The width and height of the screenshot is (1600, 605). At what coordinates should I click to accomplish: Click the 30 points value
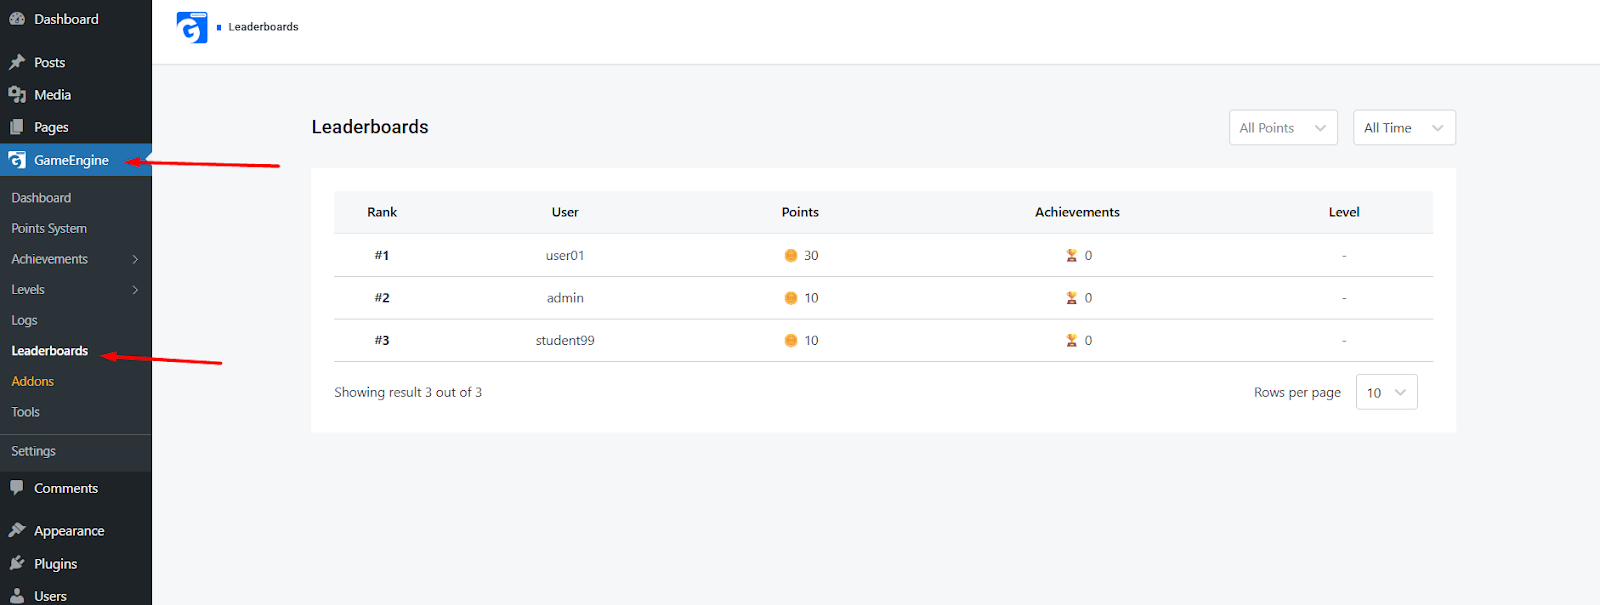click(811, 256)
